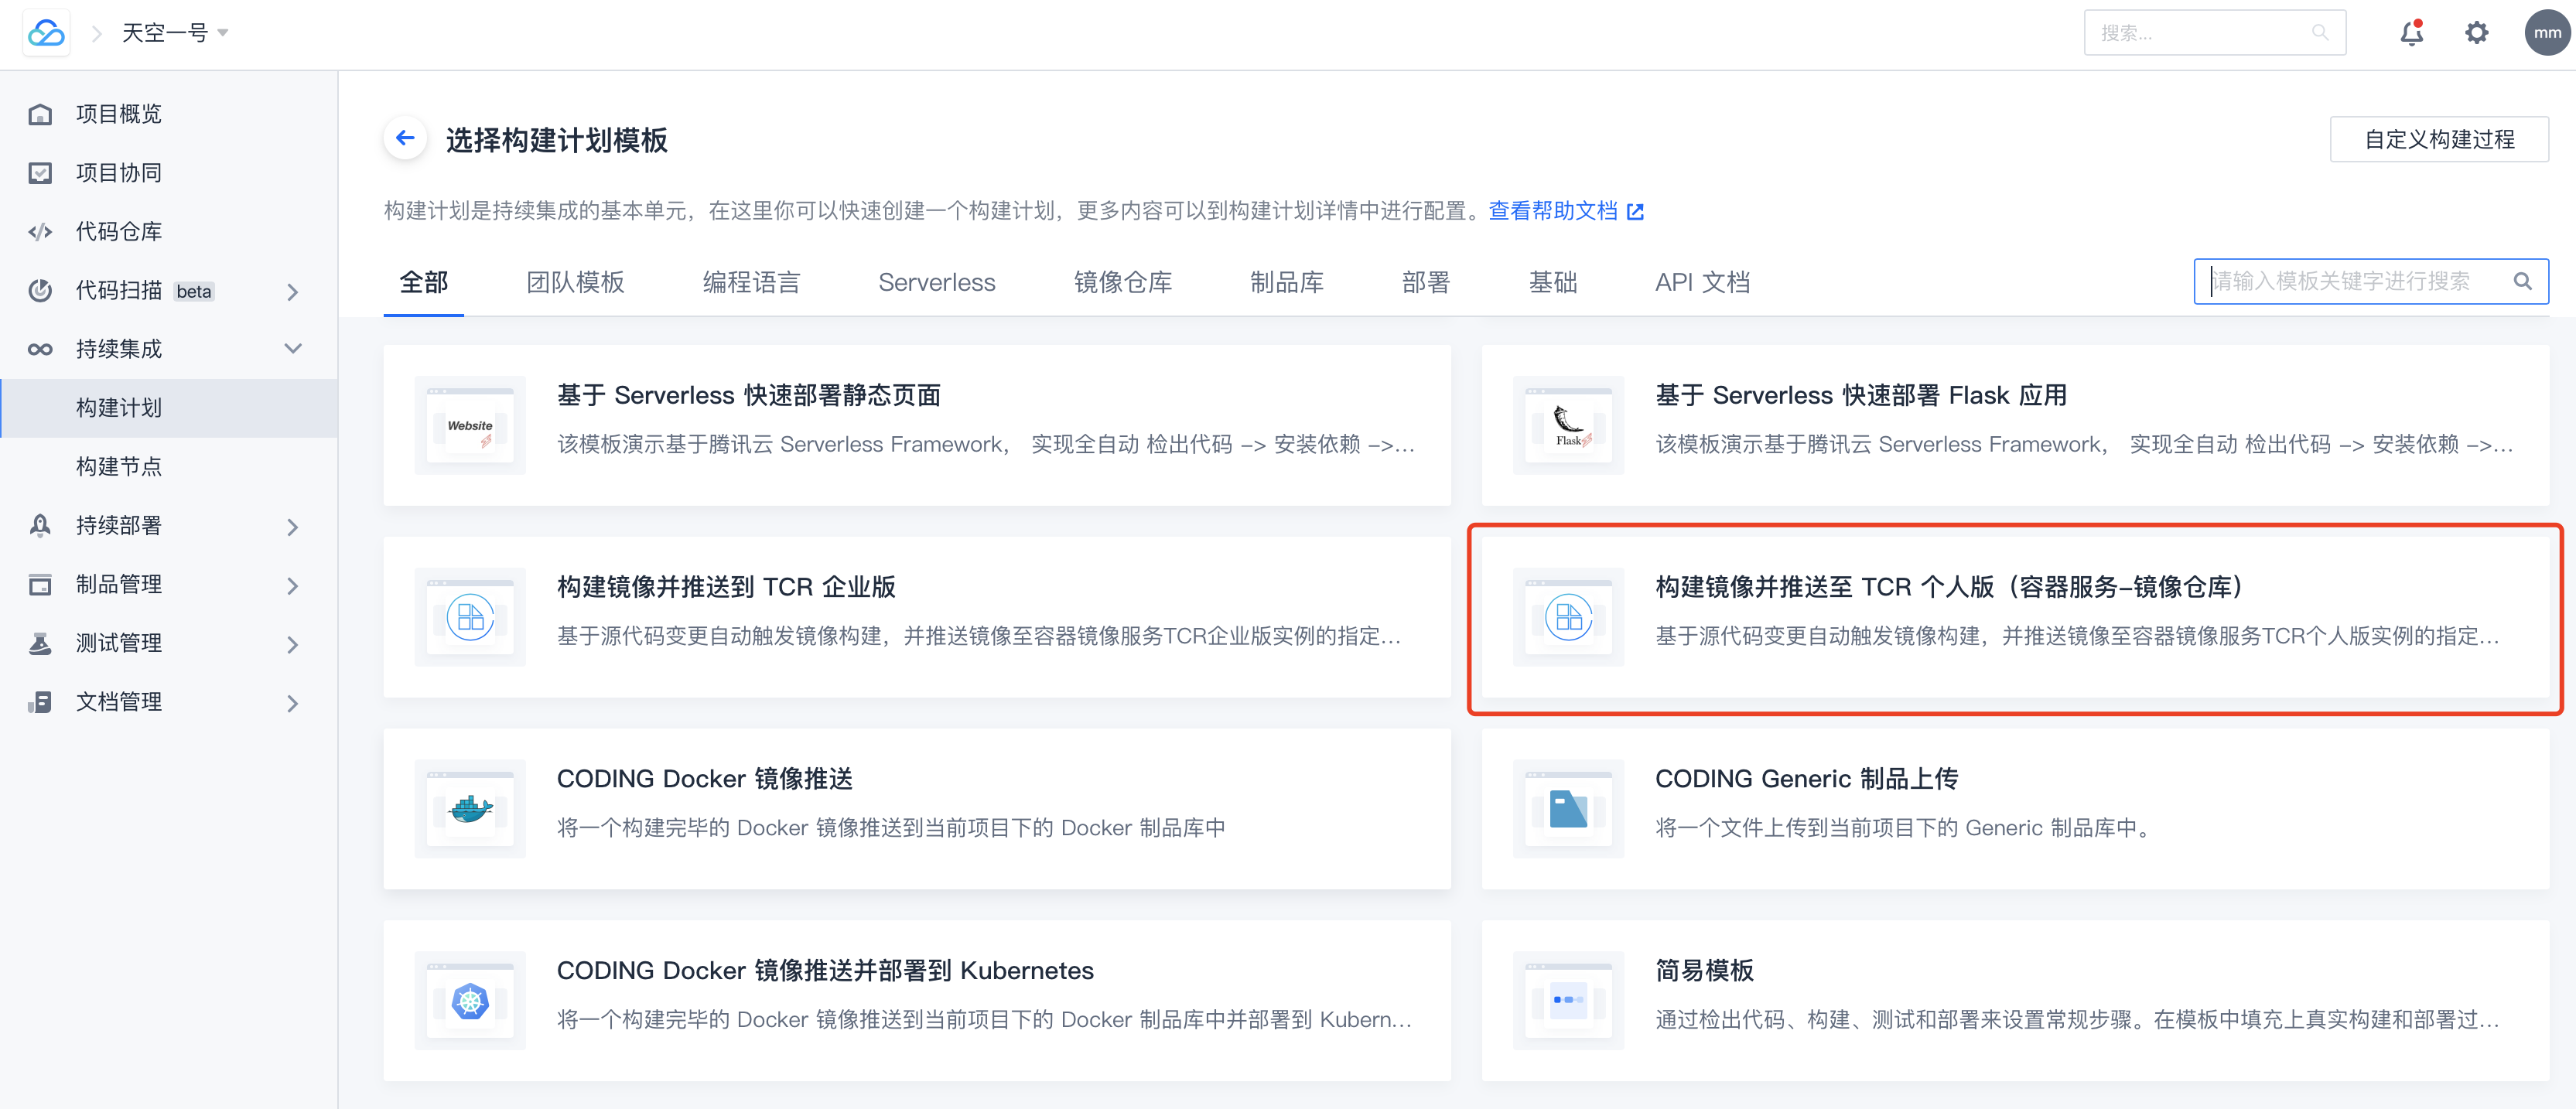Click the Website template thumbnail
The width and height of the screenshot is (2576, 1109).
[470, 425]
